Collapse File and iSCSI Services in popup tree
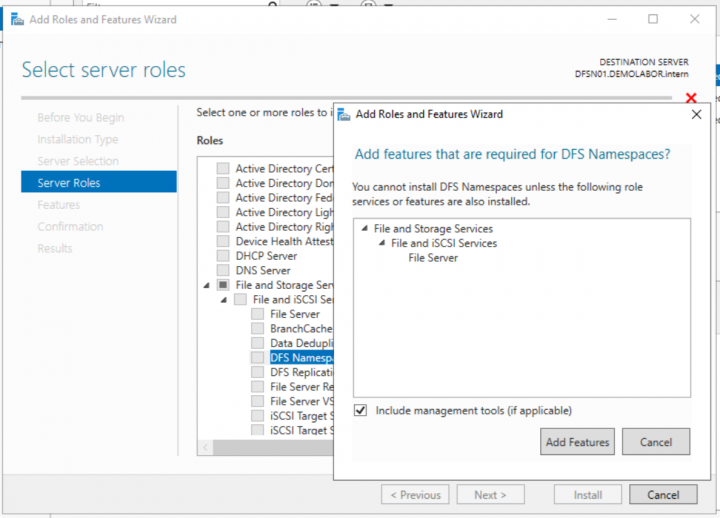 coord(381,243)
